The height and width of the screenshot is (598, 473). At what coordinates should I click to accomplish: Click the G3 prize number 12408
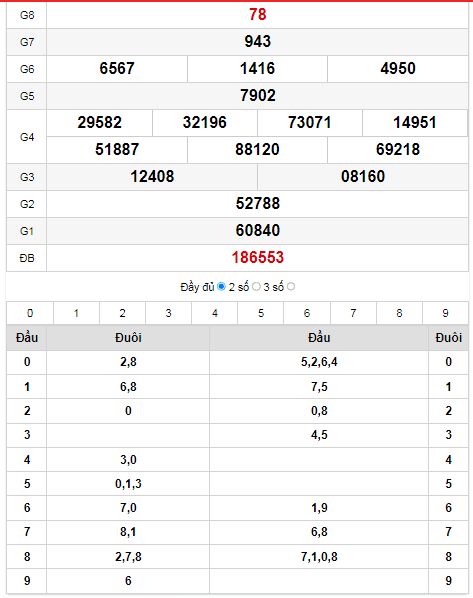pos(152,176)
